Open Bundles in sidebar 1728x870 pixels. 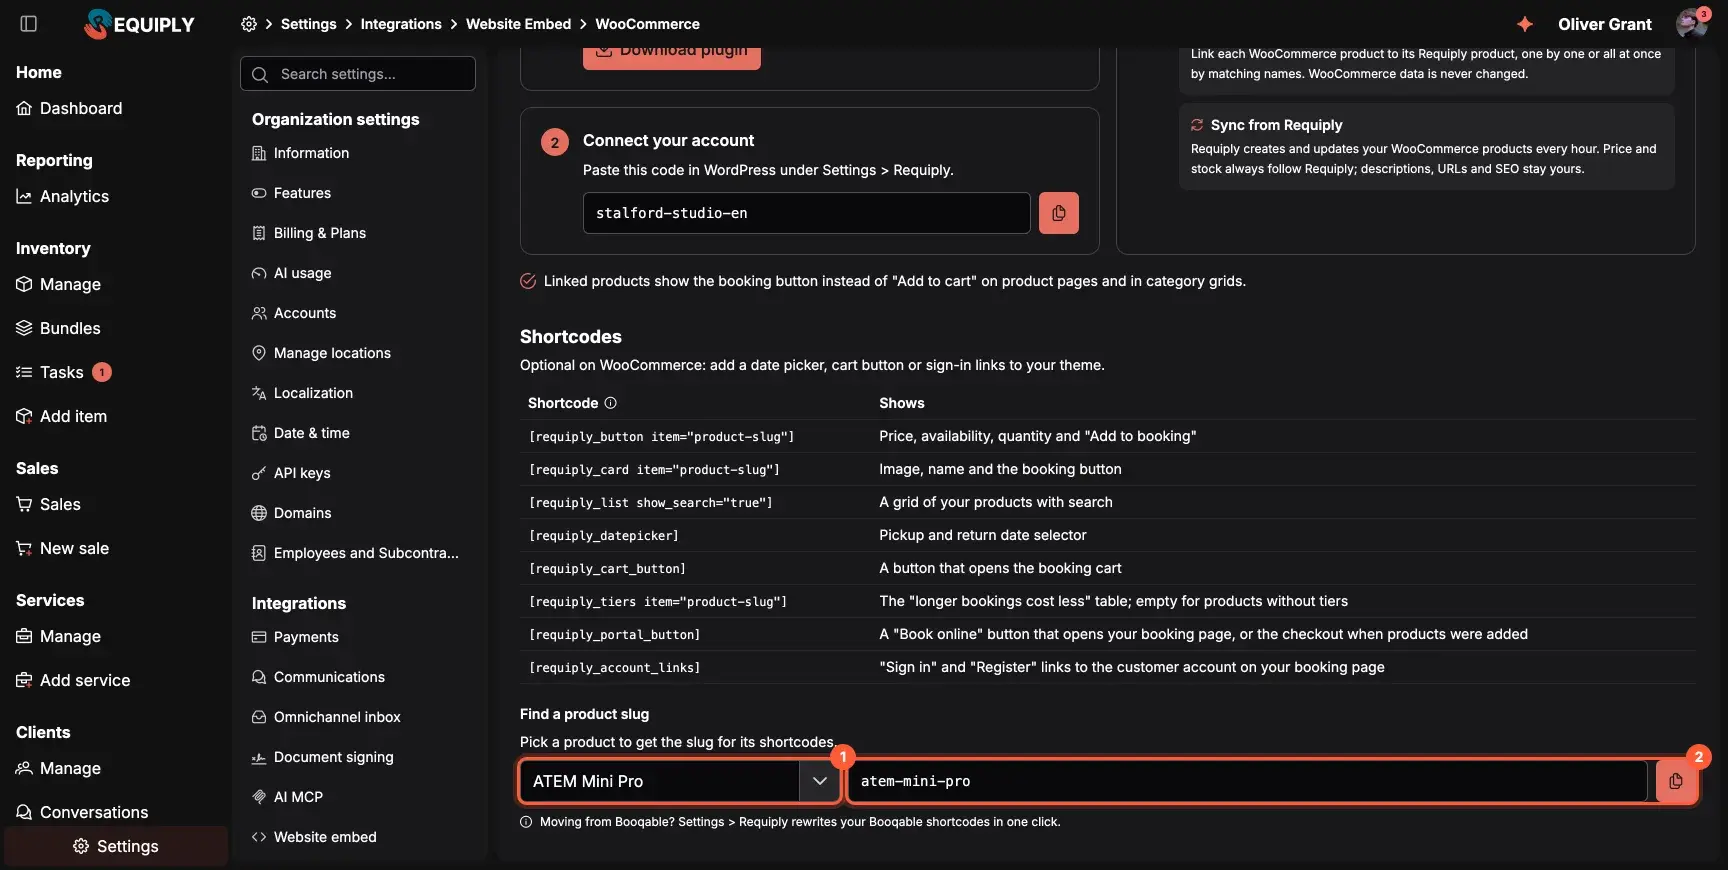coord(58,328)
